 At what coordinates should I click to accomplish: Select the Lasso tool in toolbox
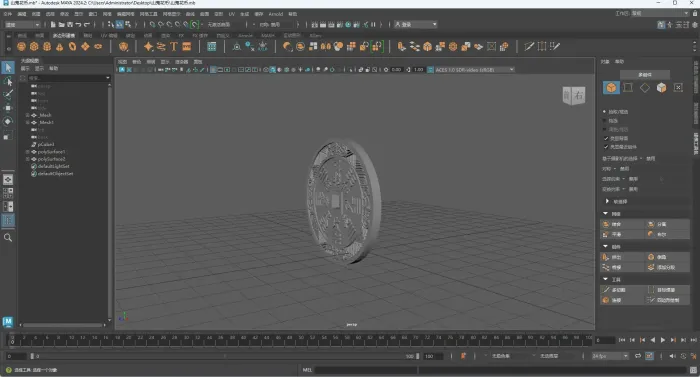click(x=8, y=81)
